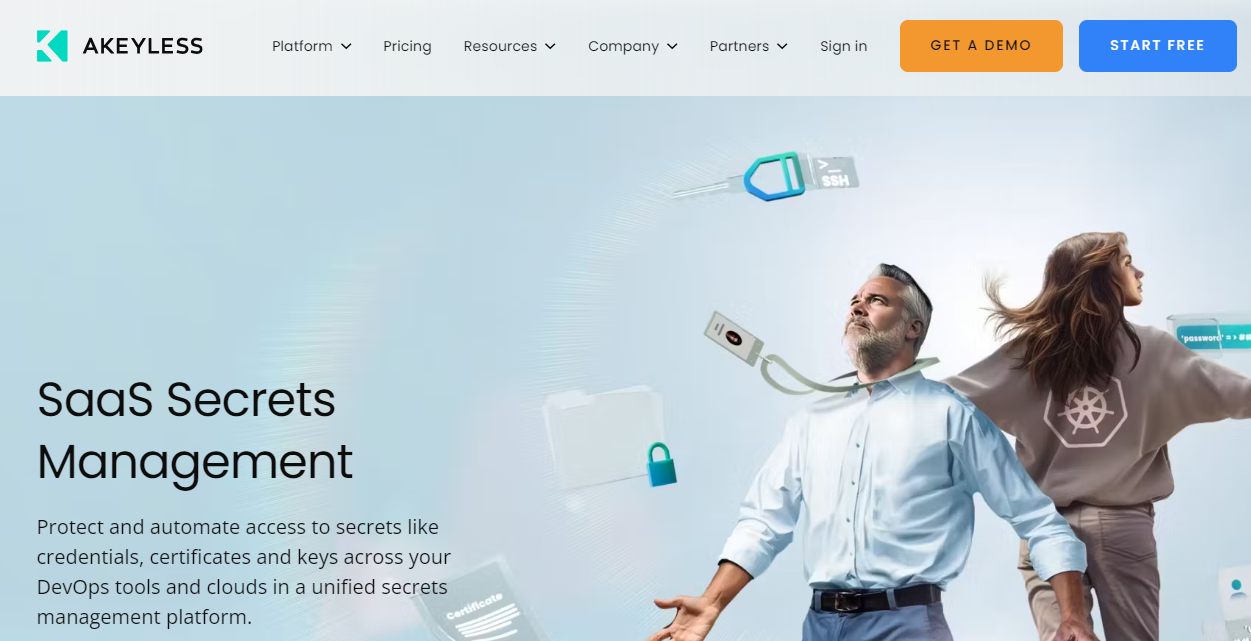Click the Sign in link
Screen dimensions: 1251x641
[x=844, y=46]
